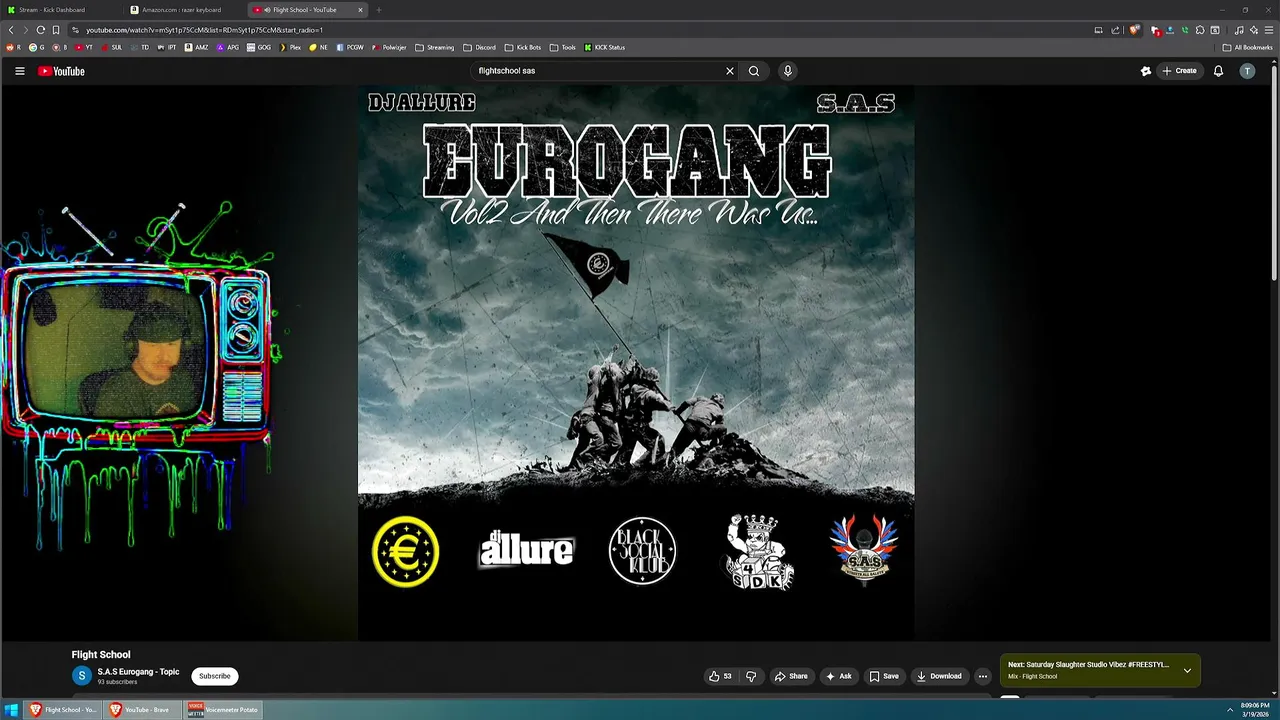Open the KICK Status bookmark

click(604, 47)
